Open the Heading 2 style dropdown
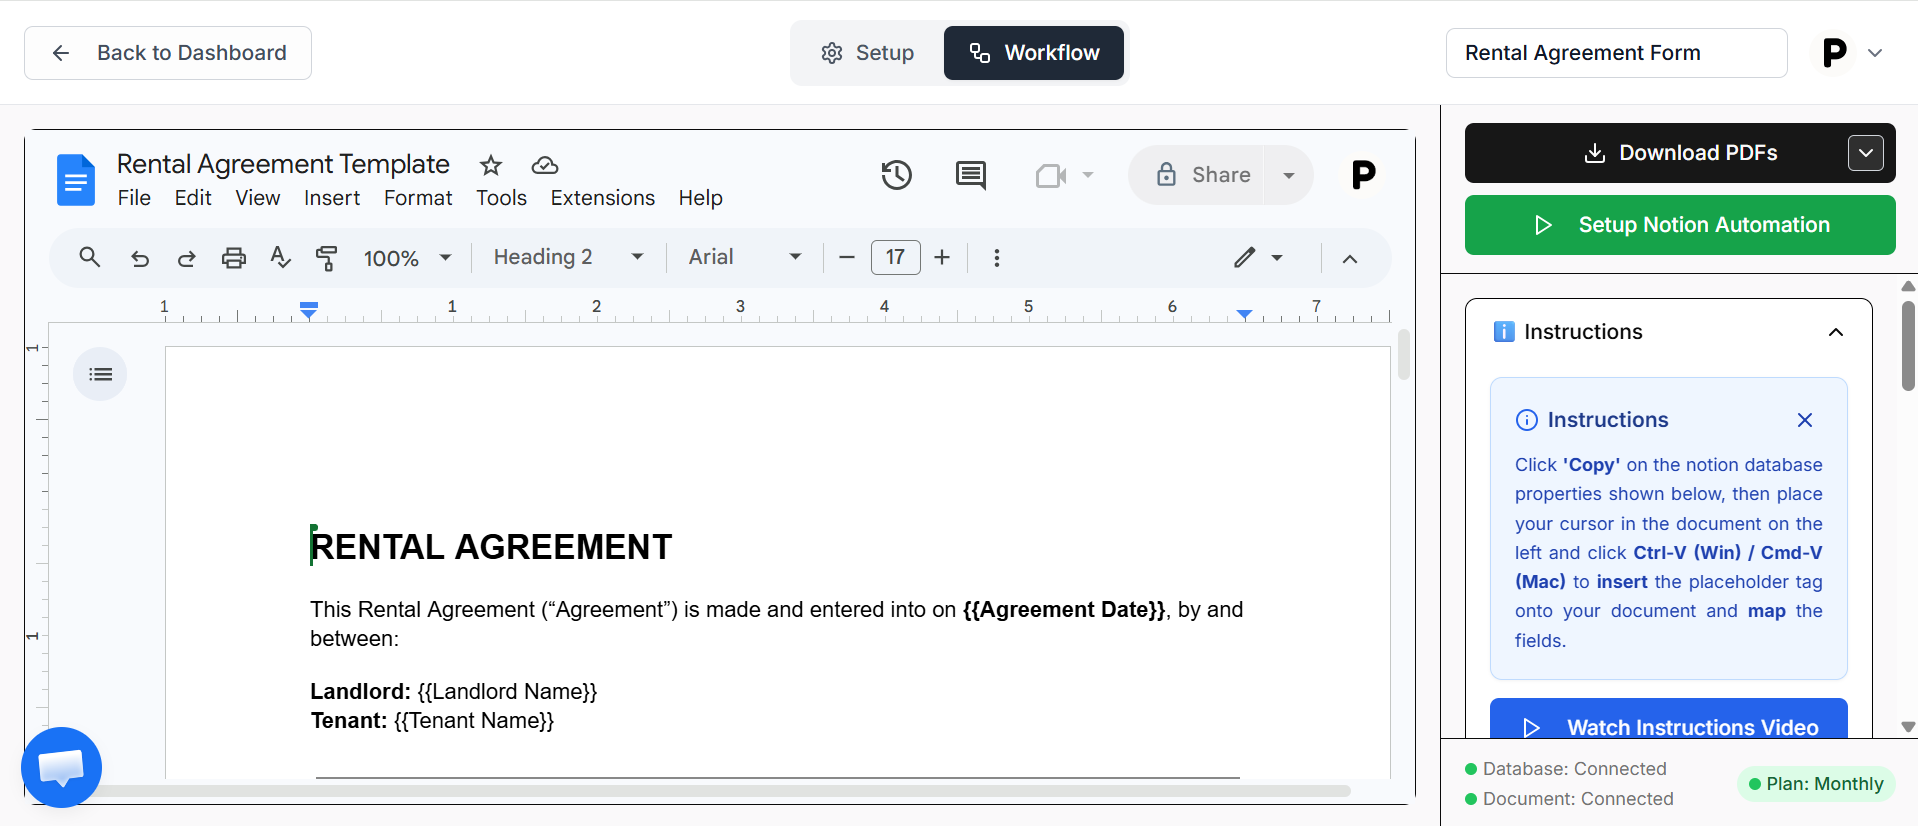The image size is (1918, 826). tap(568, 258)
